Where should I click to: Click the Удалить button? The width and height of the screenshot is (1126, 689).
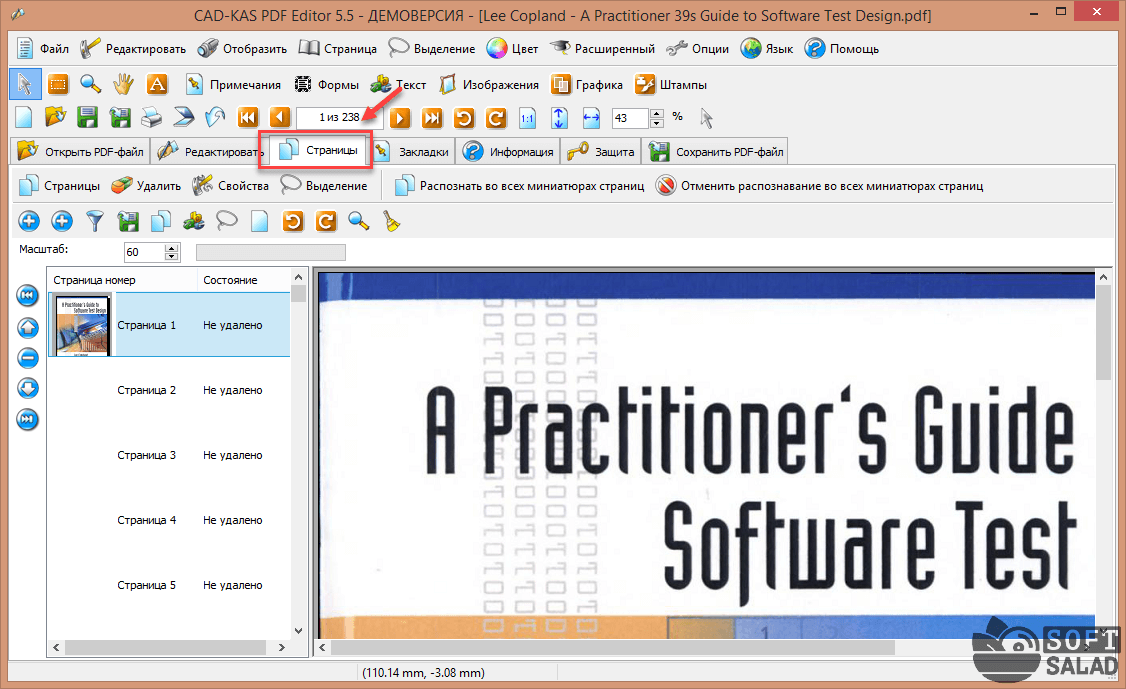coord(146,185)
